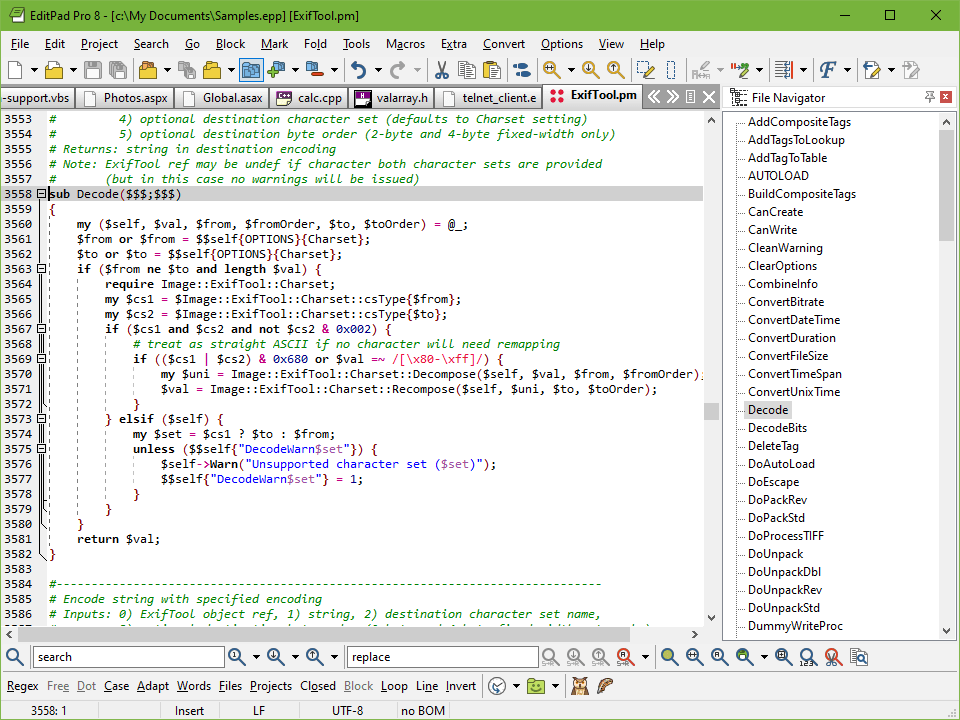Toggle the Projects search option
Screen dimensions: 960x720
[x=271, y=686]
